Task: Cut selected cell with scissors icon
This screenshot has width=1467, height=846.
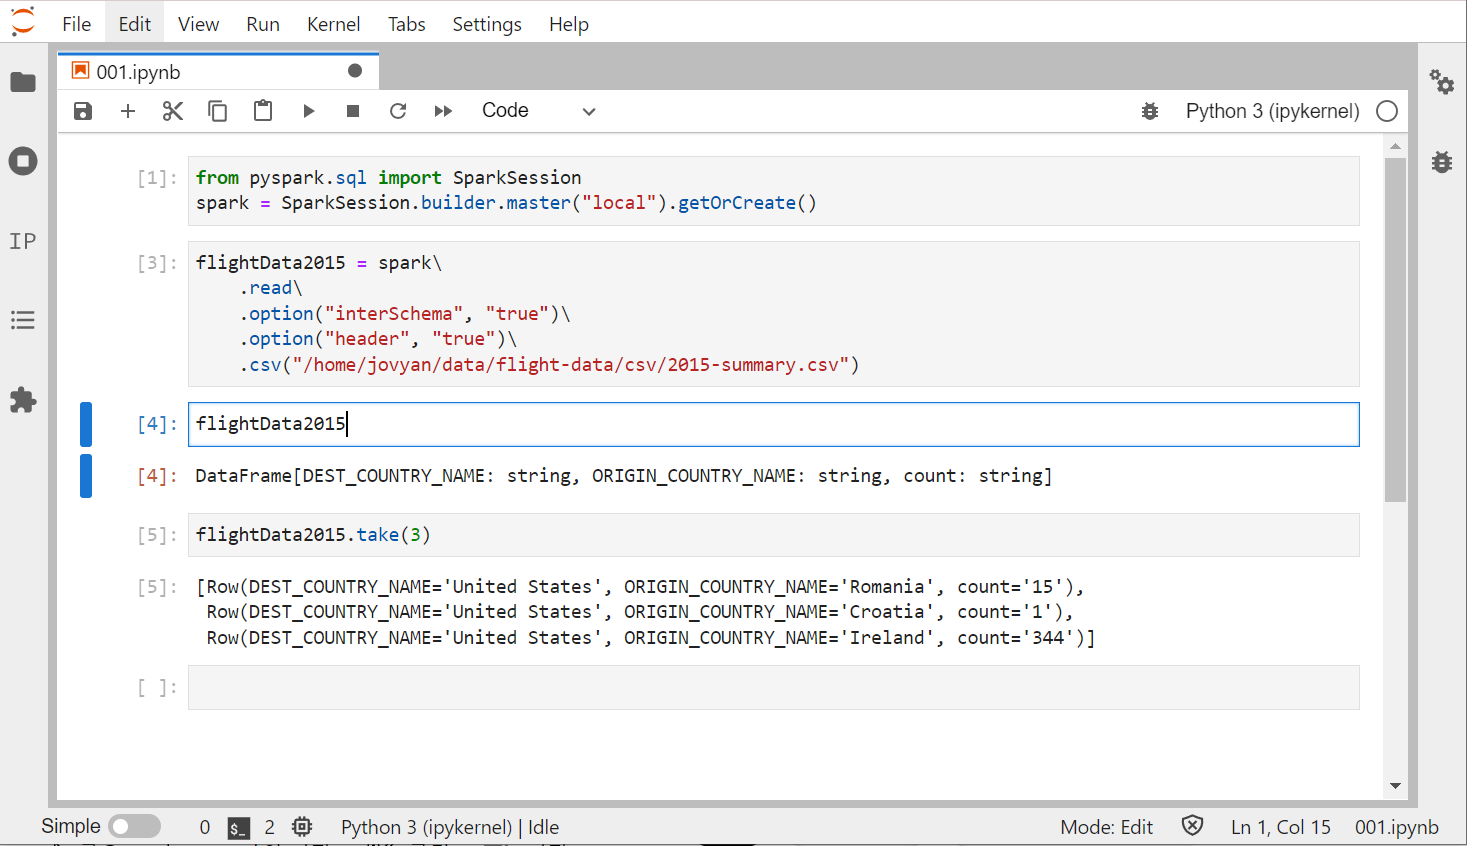Action: coord(173,111)
